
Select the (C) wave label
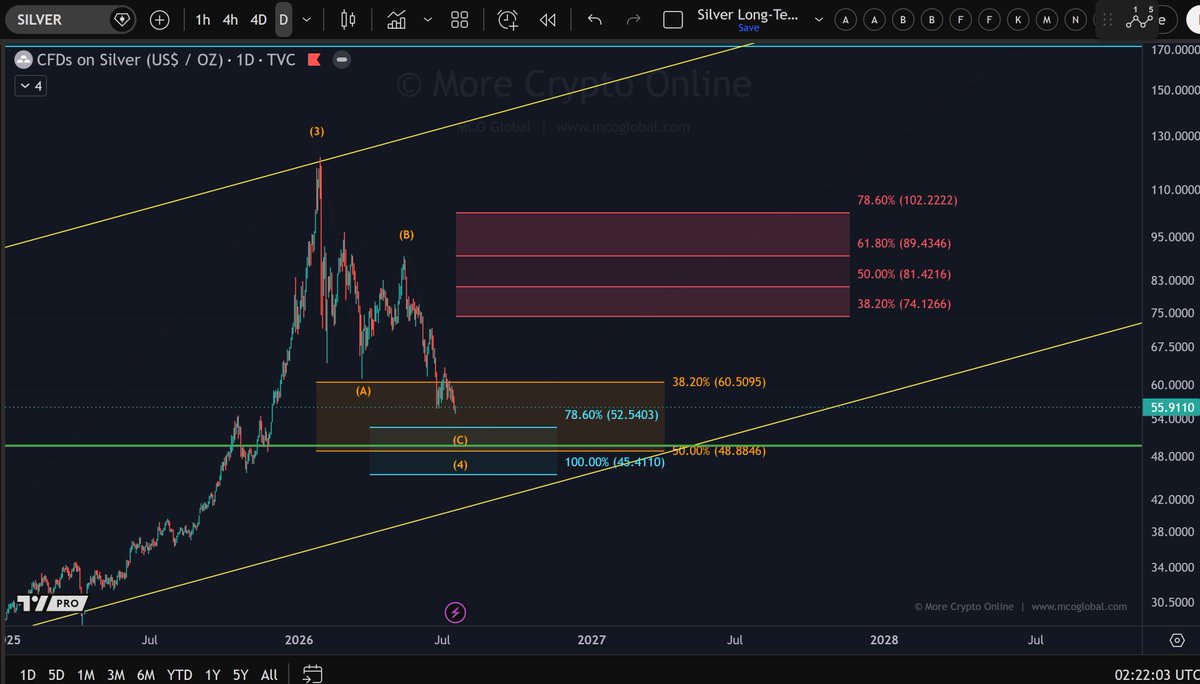pos(460,440)
